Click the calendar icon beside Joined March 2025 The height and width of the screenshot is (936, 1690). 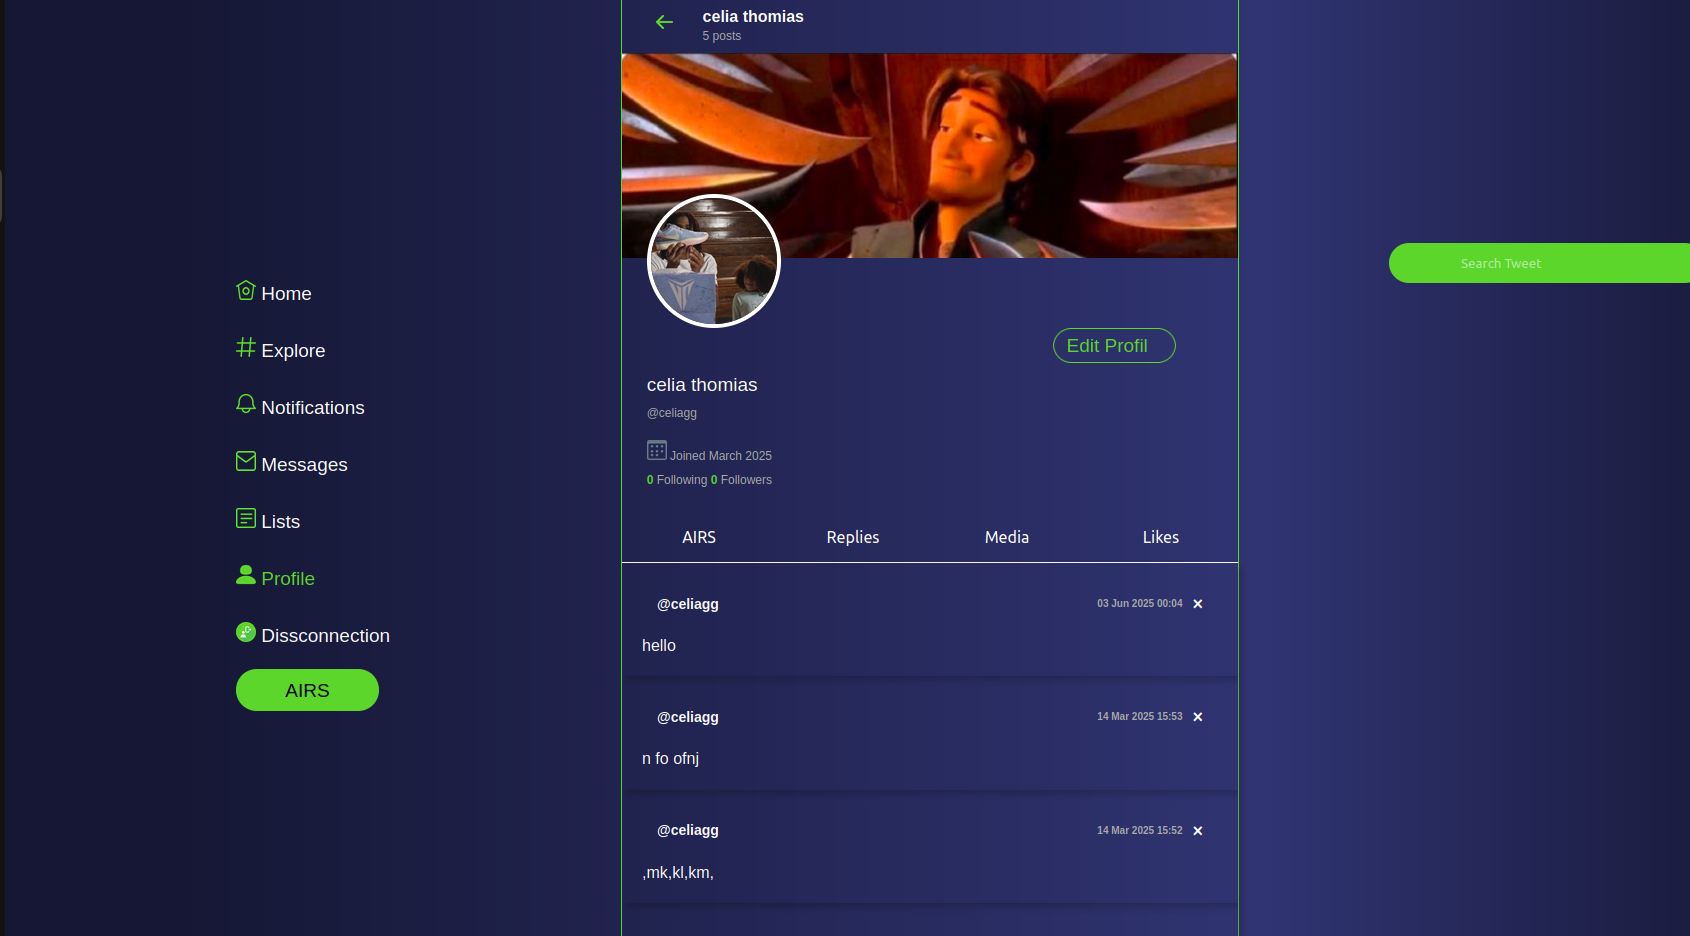tap(656, 450)
